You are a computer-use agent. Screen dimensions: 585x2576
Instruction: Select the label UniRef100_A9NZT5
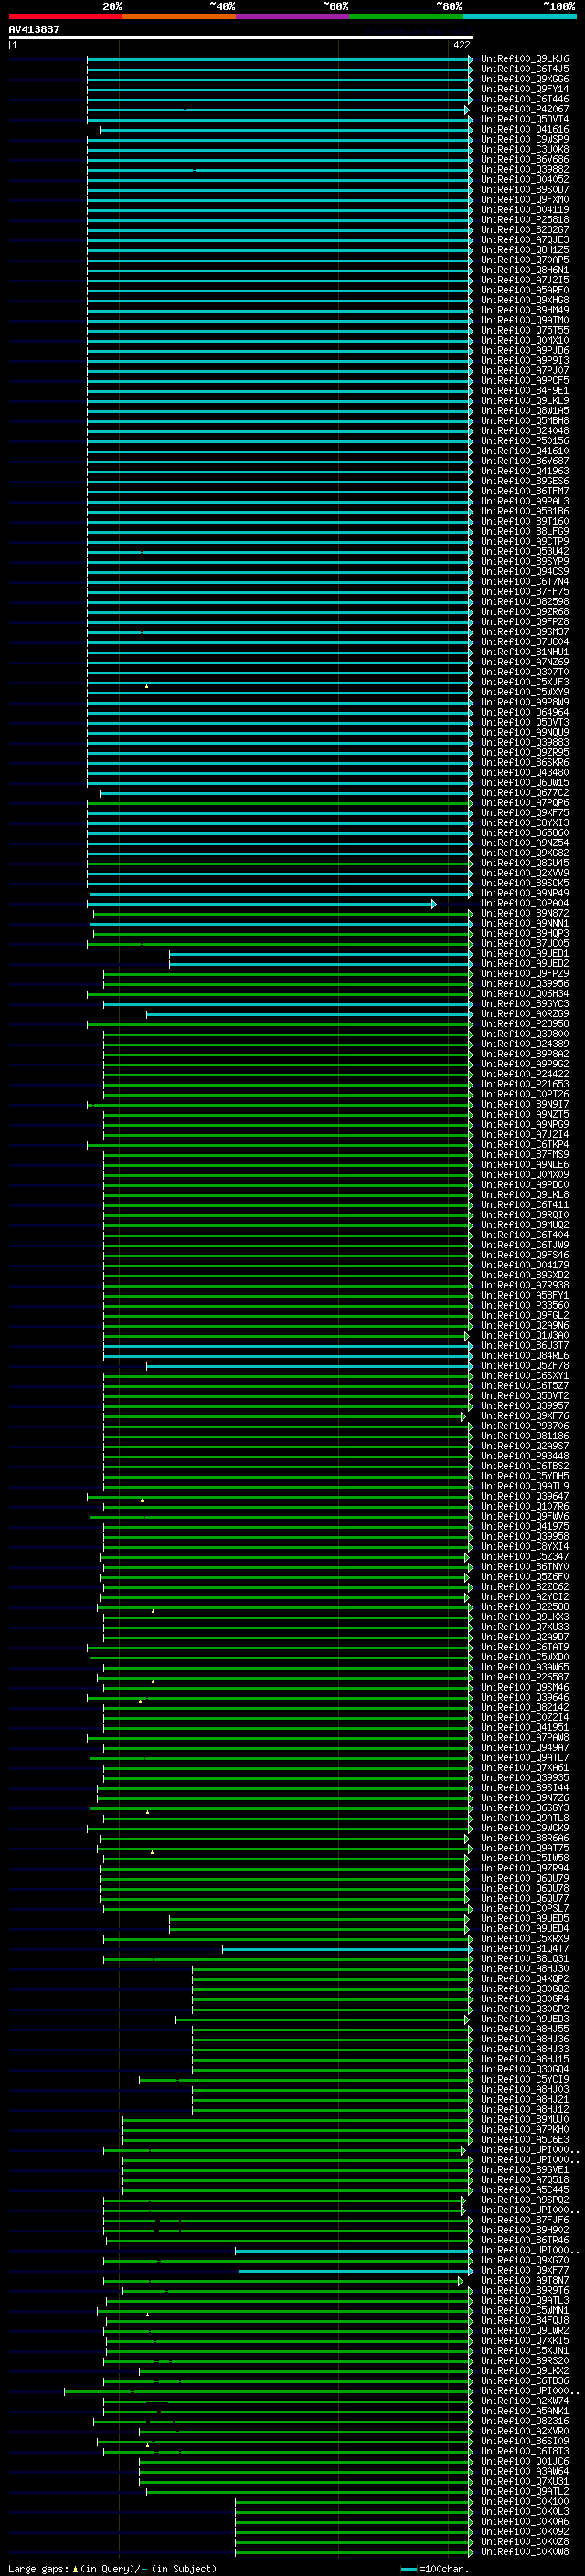tap(524, 1114)
